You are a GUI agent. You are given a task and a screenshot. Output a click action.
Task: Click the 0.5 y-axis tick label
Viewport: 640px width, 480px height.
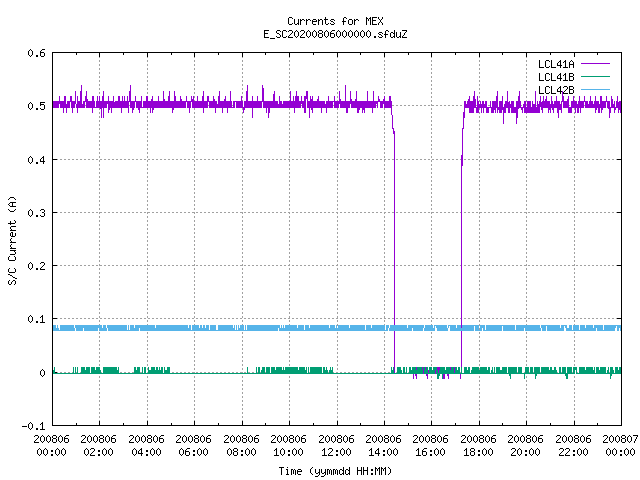point(36,106)
